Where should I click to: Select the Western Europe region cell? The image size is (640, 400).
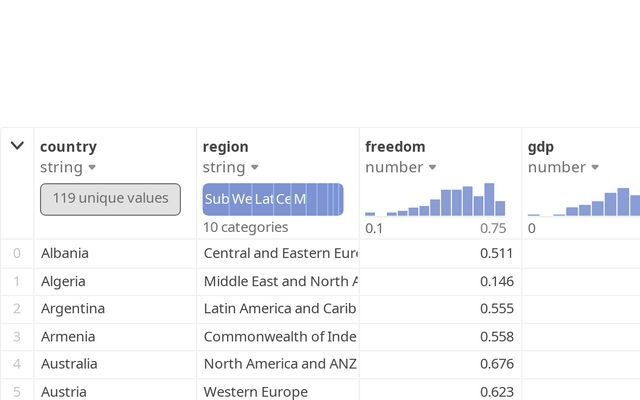(x=256, y=391)
